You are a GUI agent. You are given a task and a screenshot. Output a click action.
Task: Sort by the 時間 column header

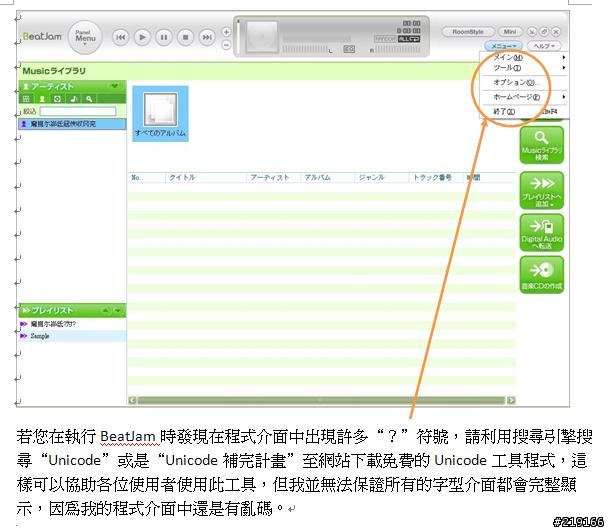click(x=489, y=177)
